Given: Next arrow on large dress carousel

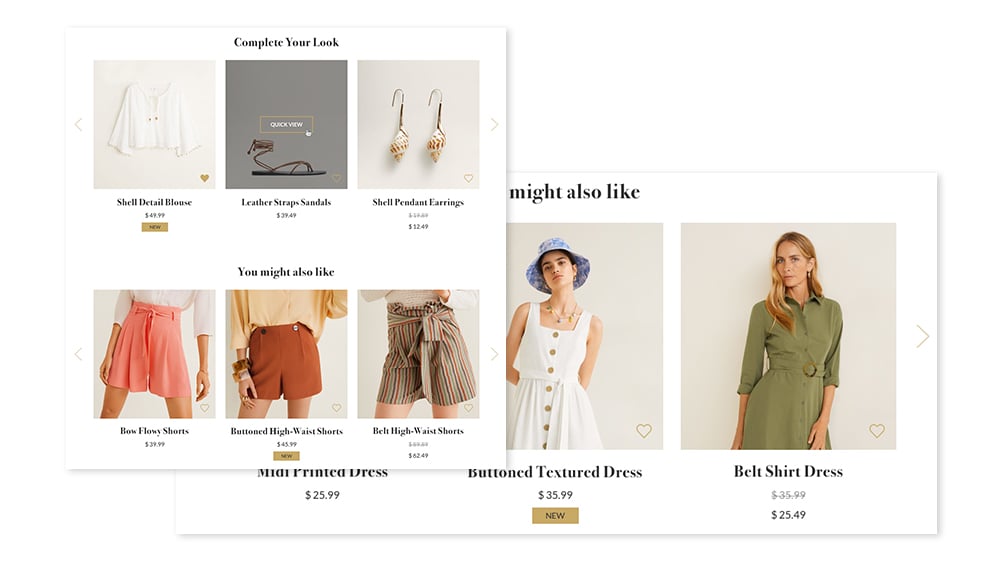Looking at the screenshot, I should [x=922, y=337].
